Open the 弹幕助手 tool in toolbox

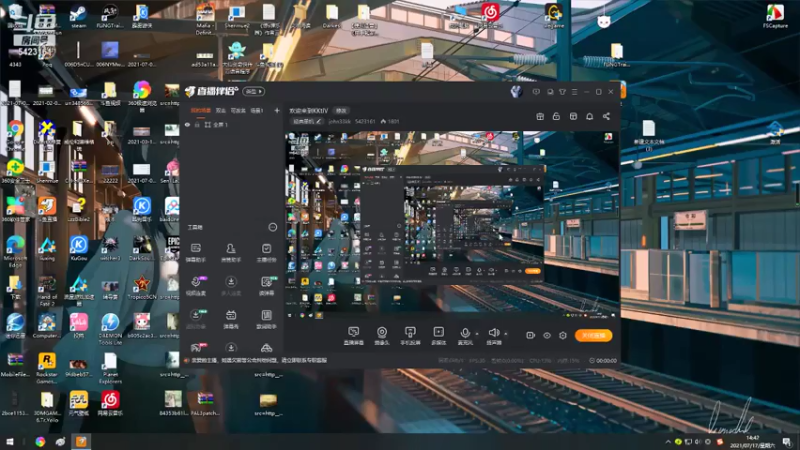(x=195, y=252)
